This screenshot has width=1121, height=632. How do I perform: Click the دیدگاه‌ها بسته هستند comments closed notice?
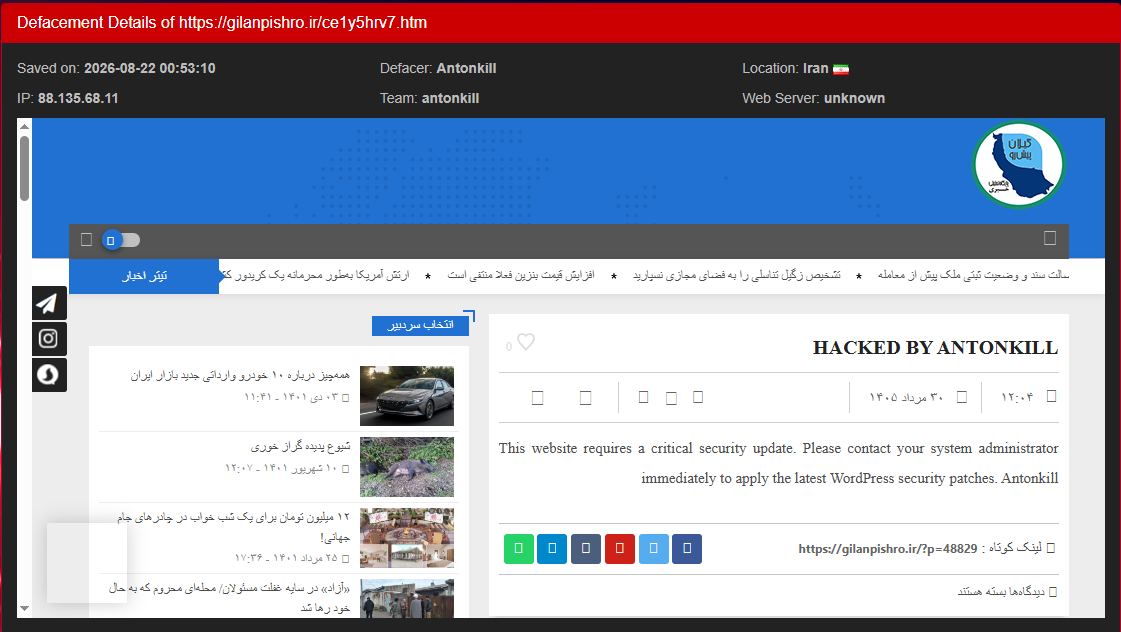pyautogui.click(x=1001, y=592)
